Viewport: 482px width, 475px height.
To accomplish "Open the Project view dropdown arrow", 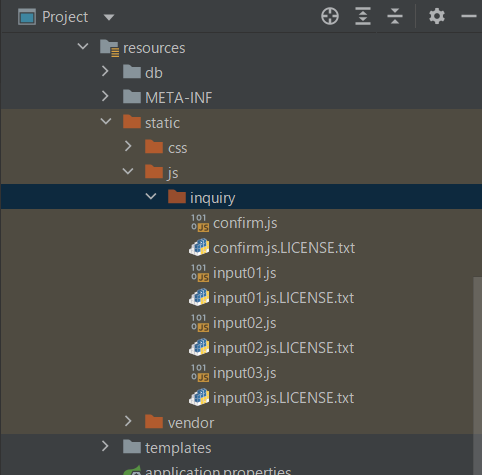I will [x=109, y=17].
